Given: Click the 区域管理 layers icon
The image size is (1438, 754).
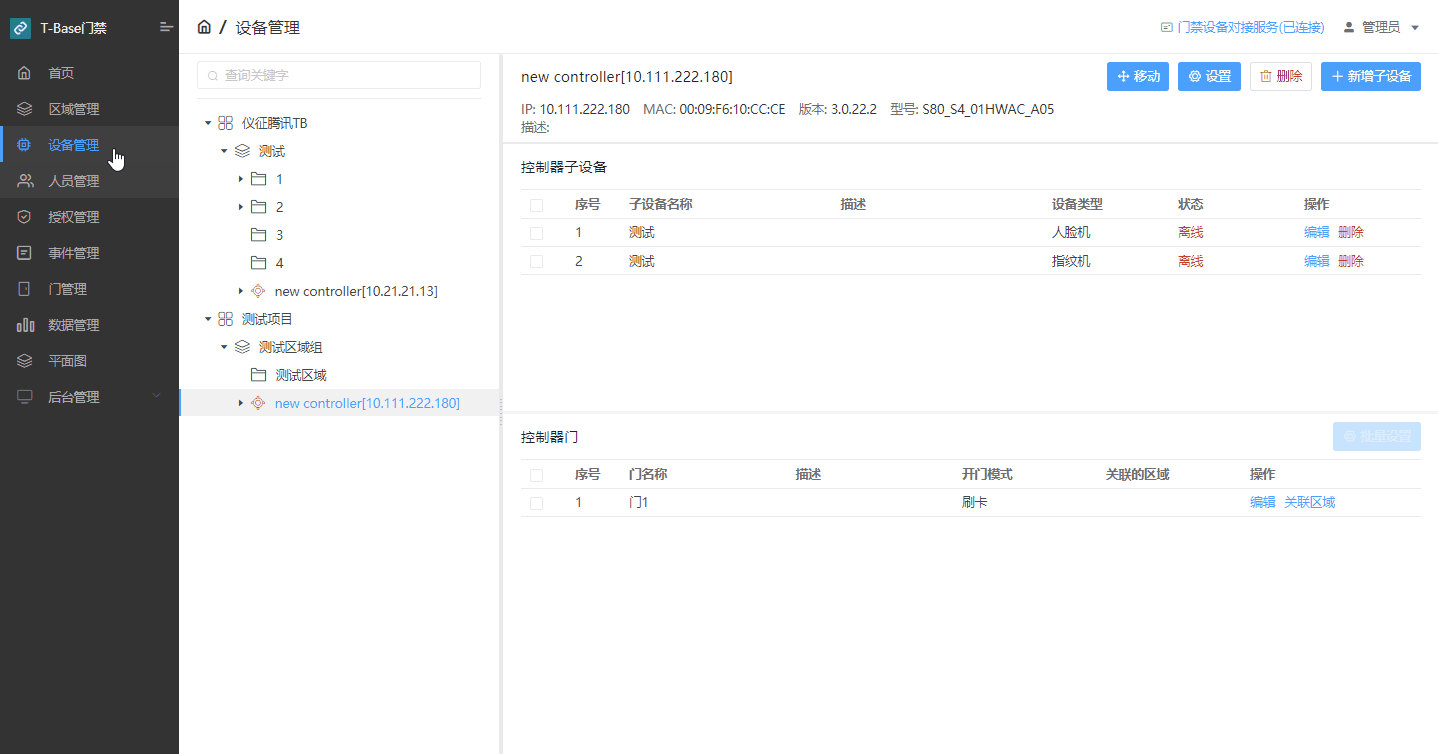Looking at the screenshot, I should point(25,109).
